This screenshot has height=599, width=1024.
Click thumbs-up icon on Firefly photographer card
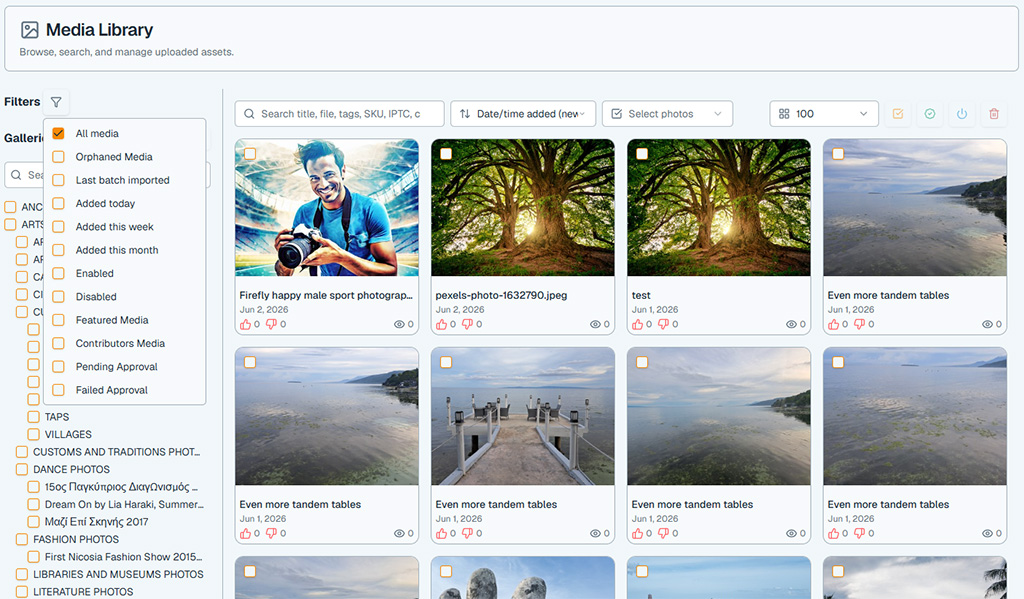(246, 324)
